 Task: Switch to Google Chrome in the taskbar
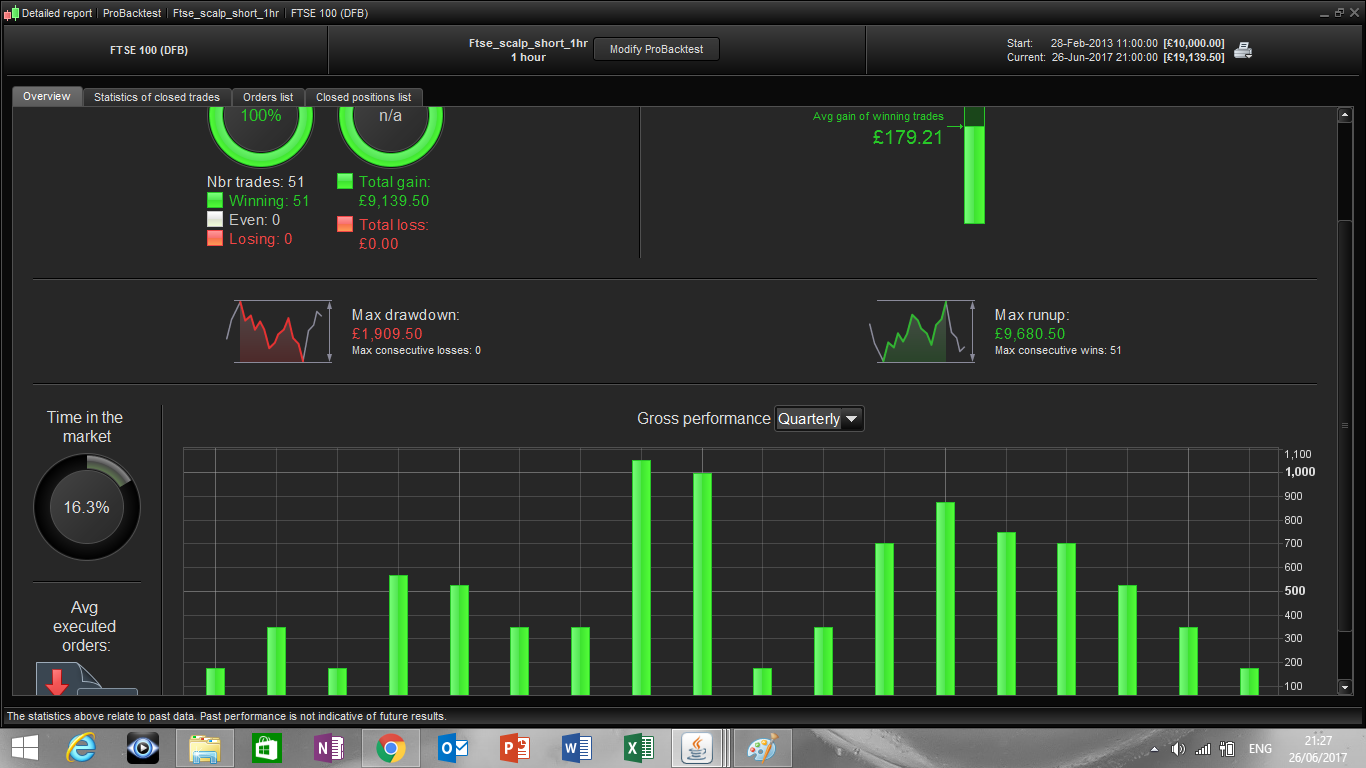pyautogui.click(x=390, y=748)
